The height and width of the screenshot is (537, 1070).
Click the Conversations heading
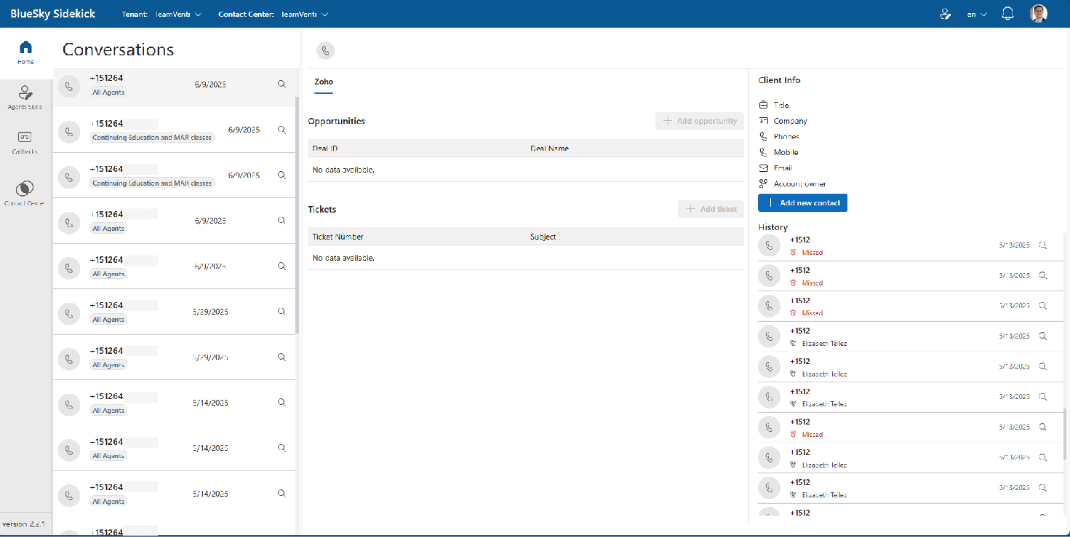[118, 49]
